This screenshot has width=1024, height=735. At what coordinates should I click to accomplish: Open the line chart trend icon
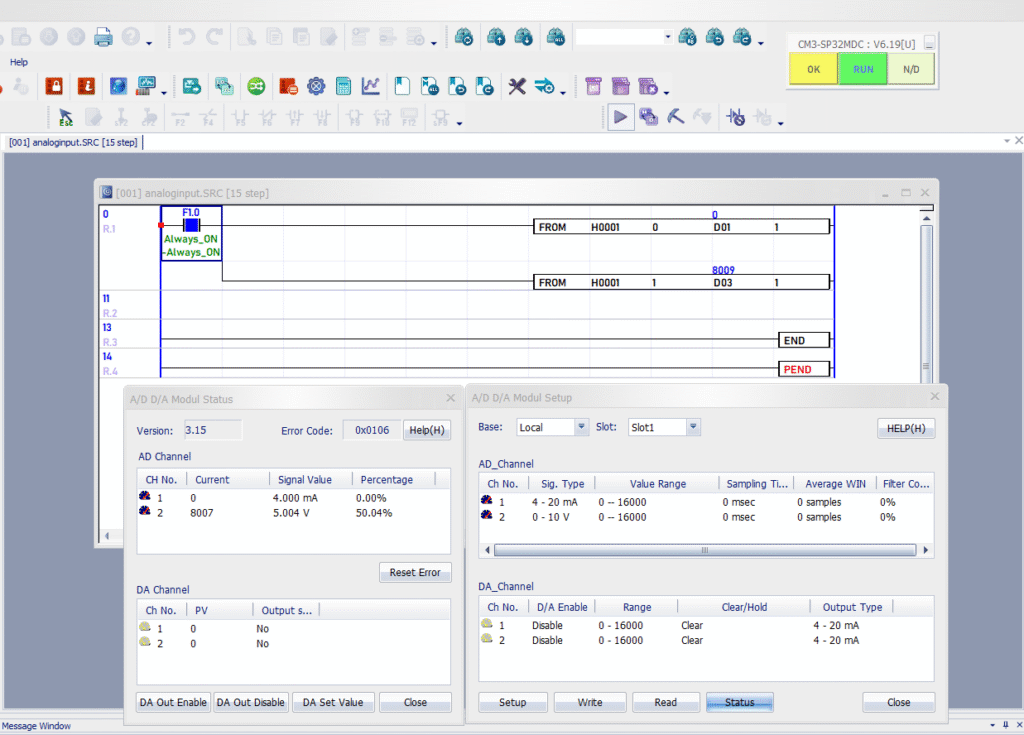[371, 86]
